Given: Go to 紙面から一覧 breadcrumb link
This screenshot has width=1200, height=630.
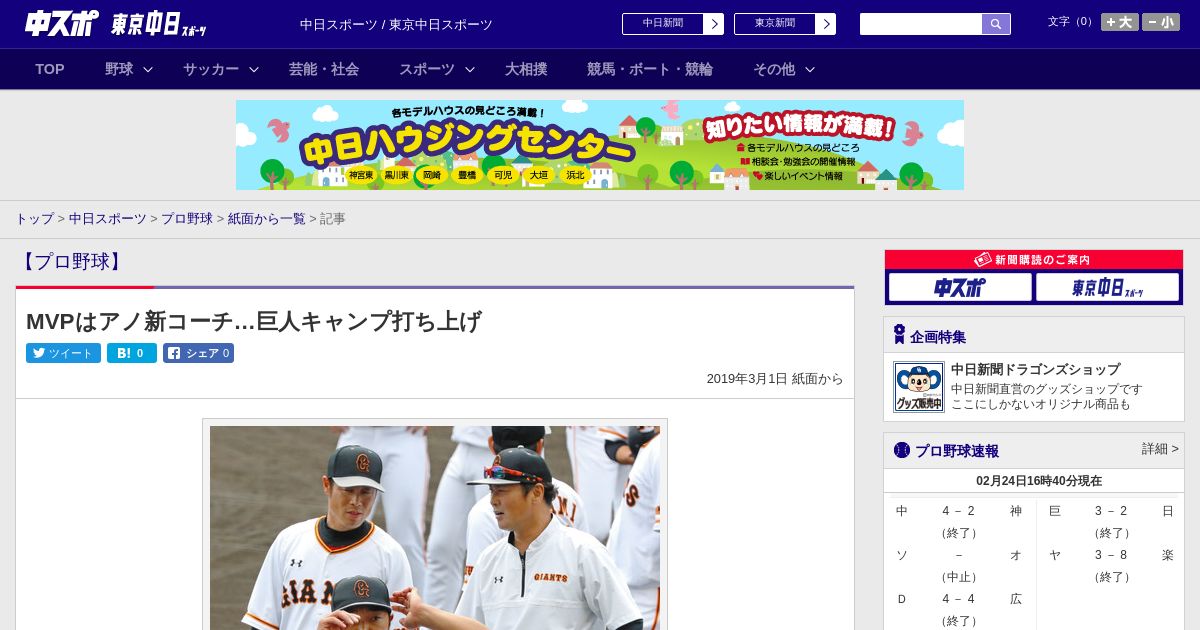Looking at the screenshot, I should 267,218.
